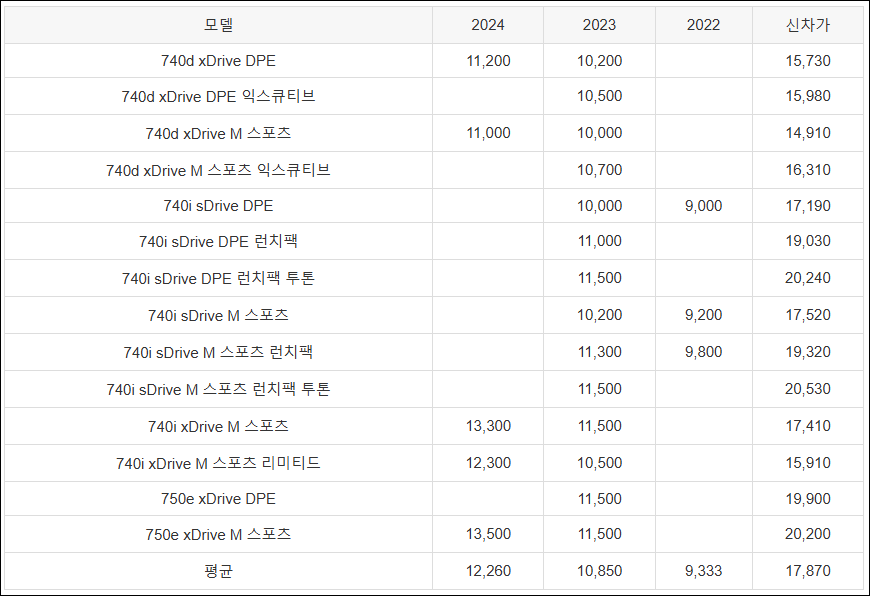Click 2024 price 13,500
This screenshot has width=870, height=596.
pyautogui.click(x=488, y=534)
